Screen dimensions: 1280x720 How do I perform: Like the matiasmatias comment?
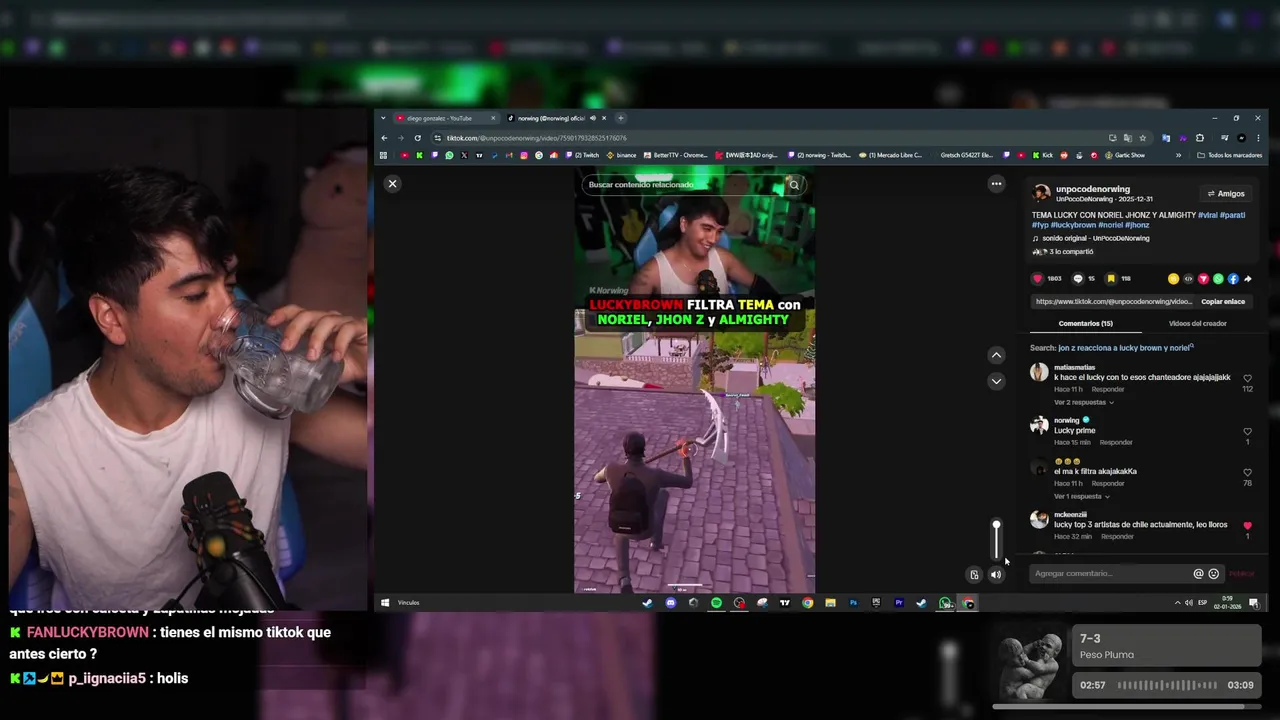coord(1247,379)
